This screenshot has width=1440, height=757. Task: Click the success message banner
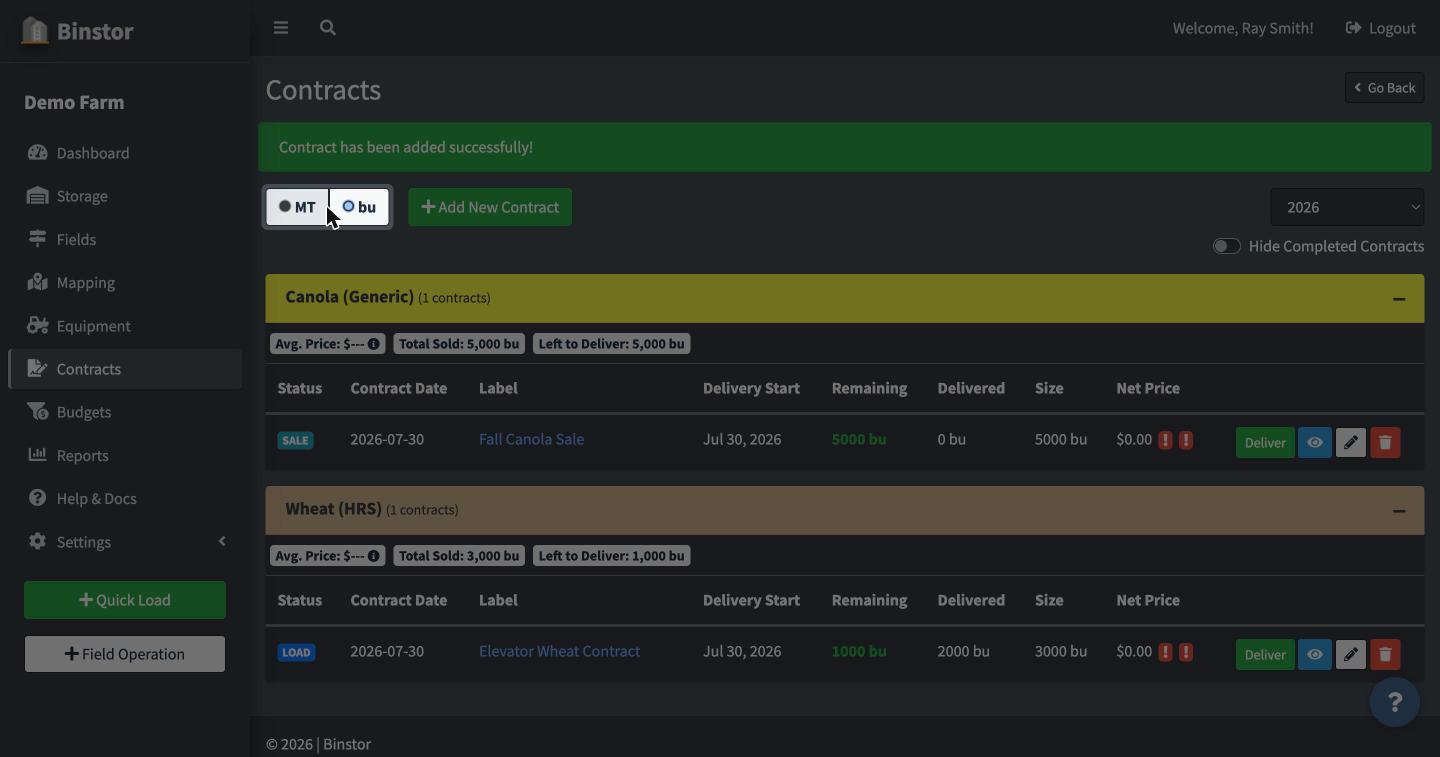845,147
